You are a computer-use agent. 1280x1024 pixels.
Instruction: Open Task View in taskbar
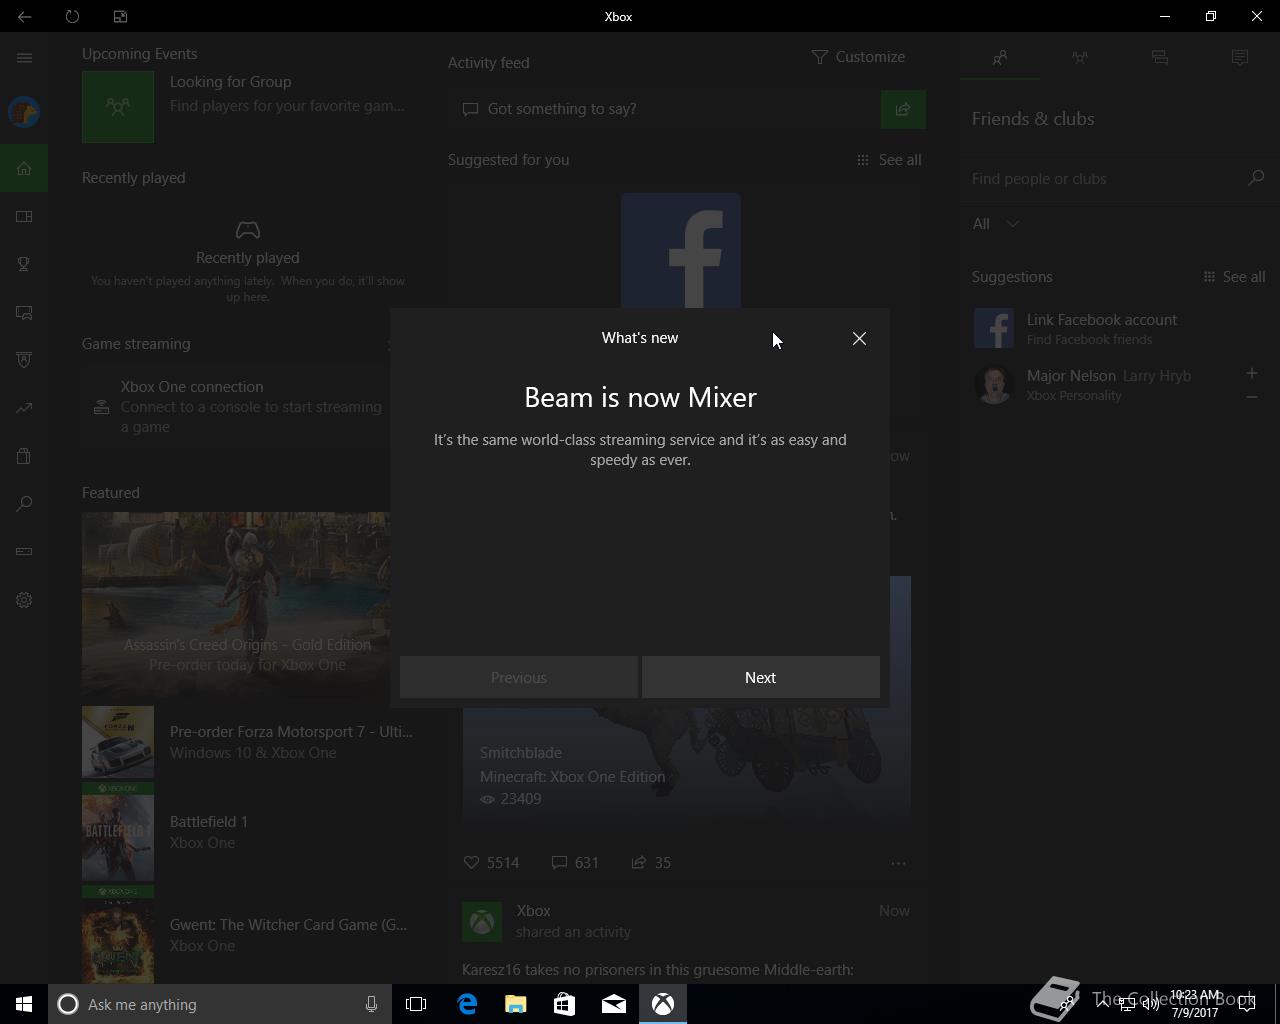(x=416, y=1004)
